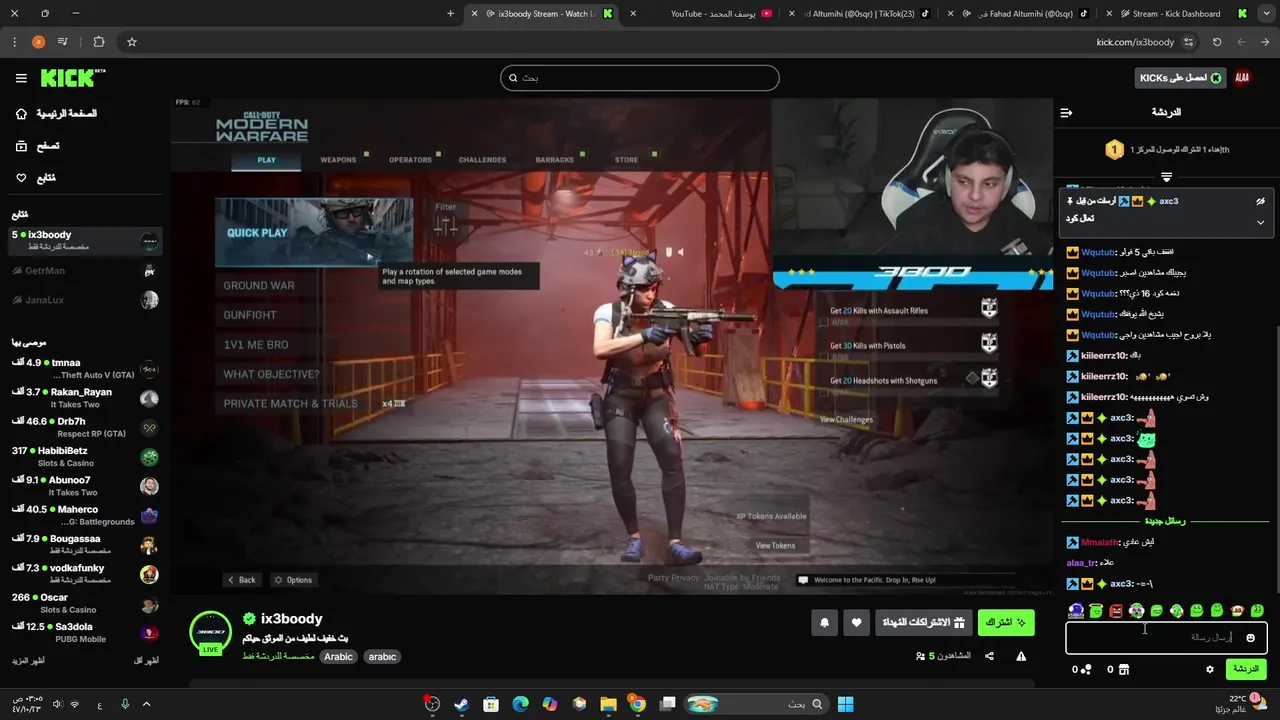The image size is (1280, 720).
Task: Share the stream via the share icon
Action: coord(989,656)
